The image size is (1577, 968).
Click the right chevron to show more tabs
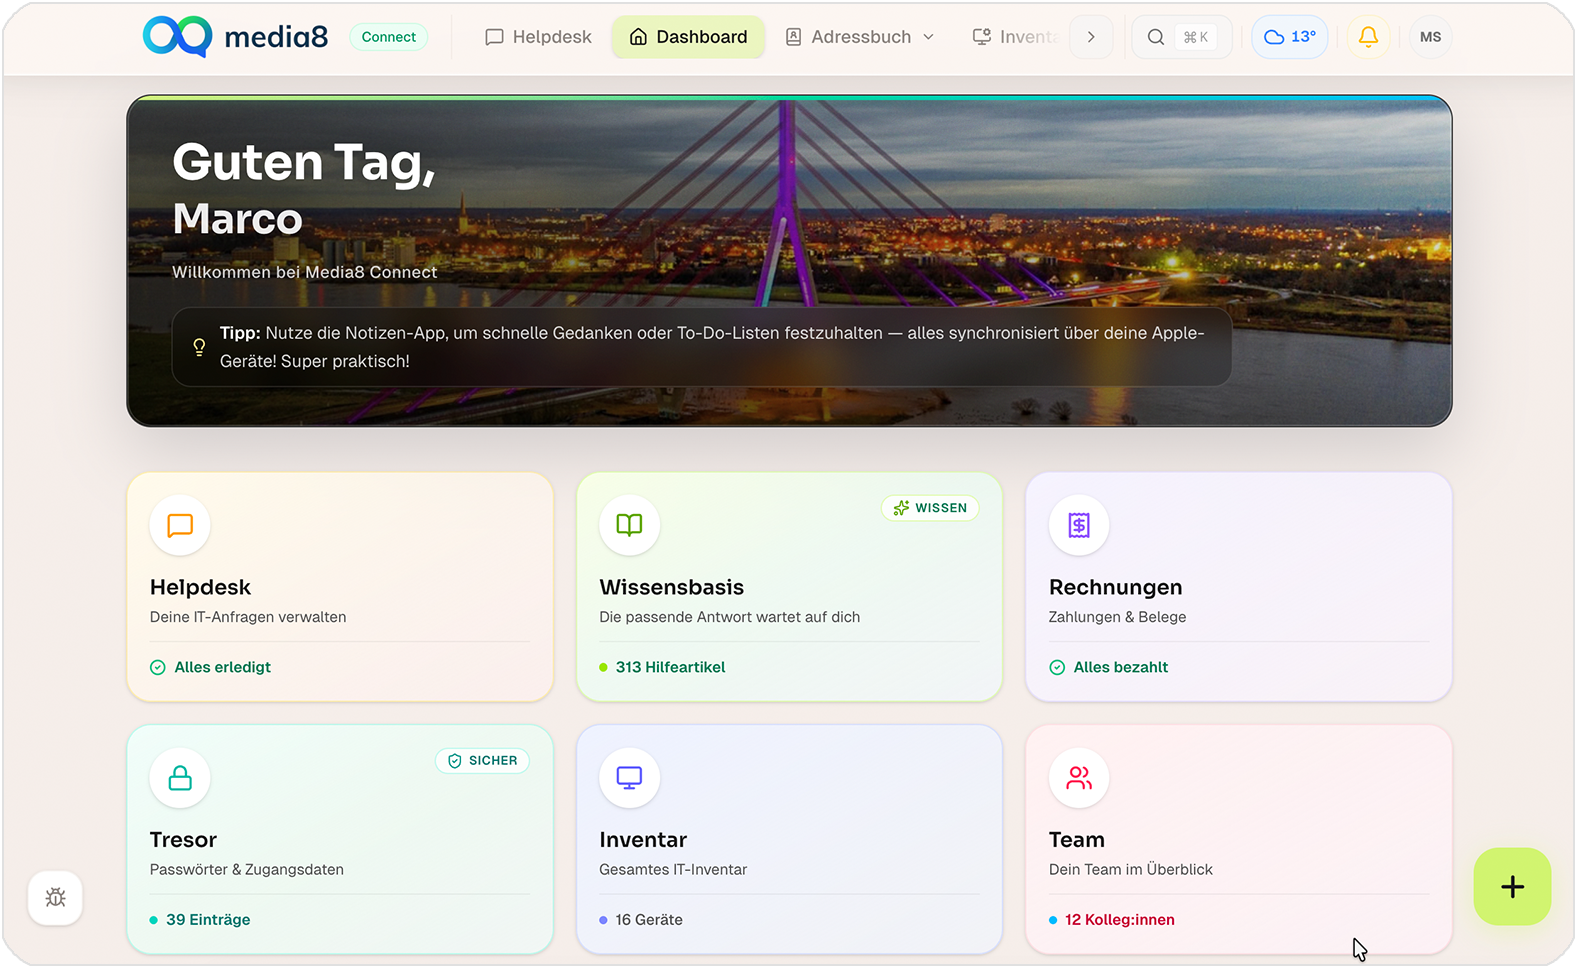1091,37
